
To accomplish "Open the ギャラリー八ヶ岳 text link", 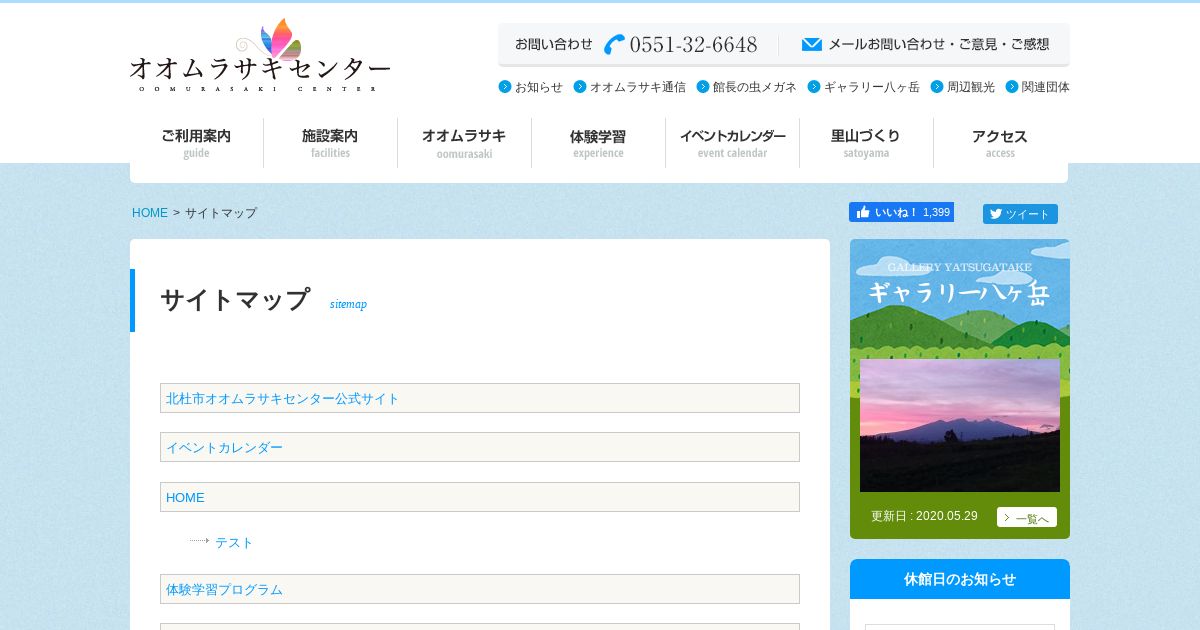I will [872, 87].
